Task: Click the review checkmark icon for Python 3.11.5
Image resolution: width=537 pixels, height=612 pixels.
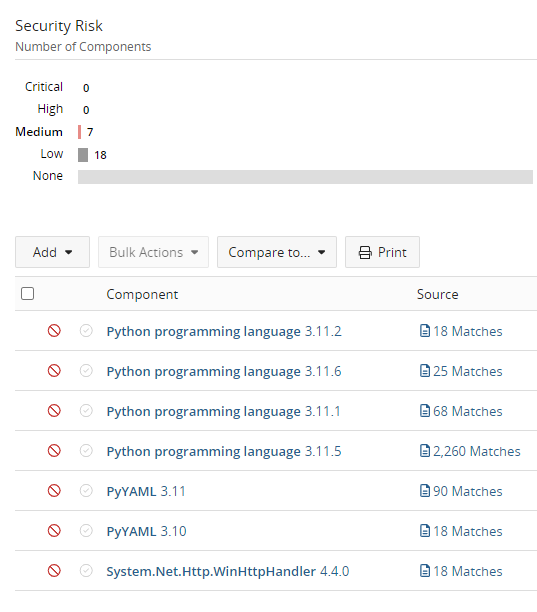Action: (x=86, y=451)
